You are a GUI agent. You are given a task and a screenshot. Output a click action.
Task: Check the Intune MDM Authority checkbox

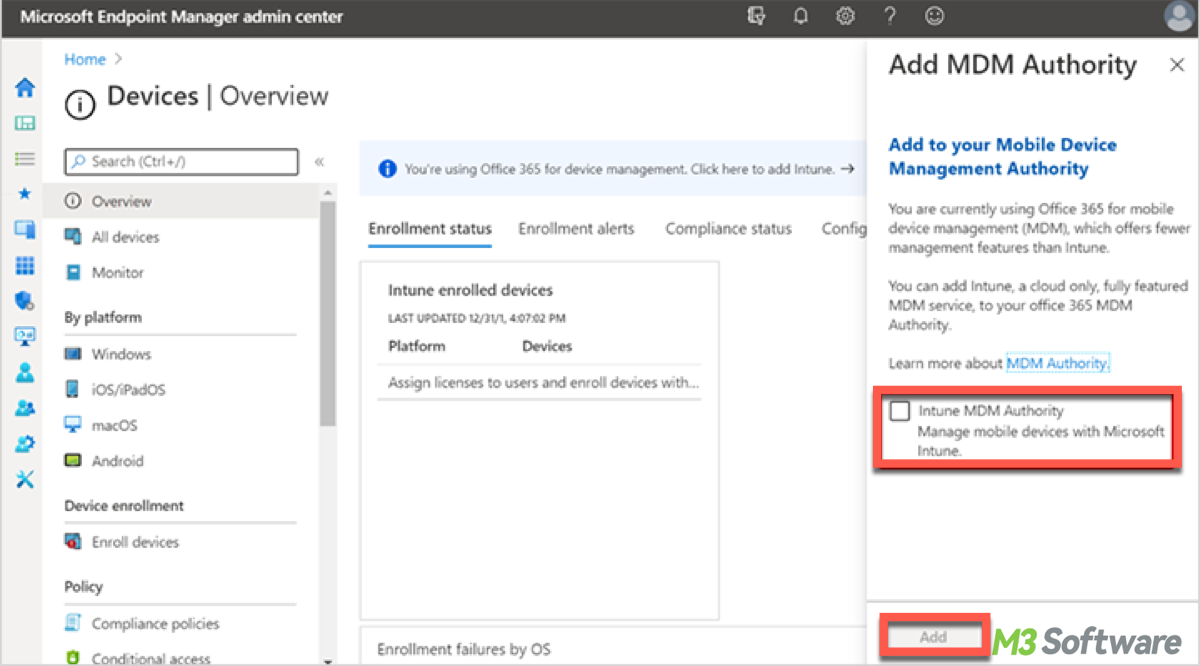click(x=900, y=411)
